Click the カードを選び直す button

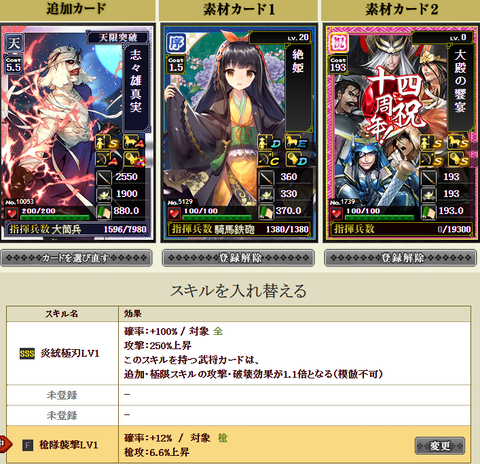tap(77, 258)
